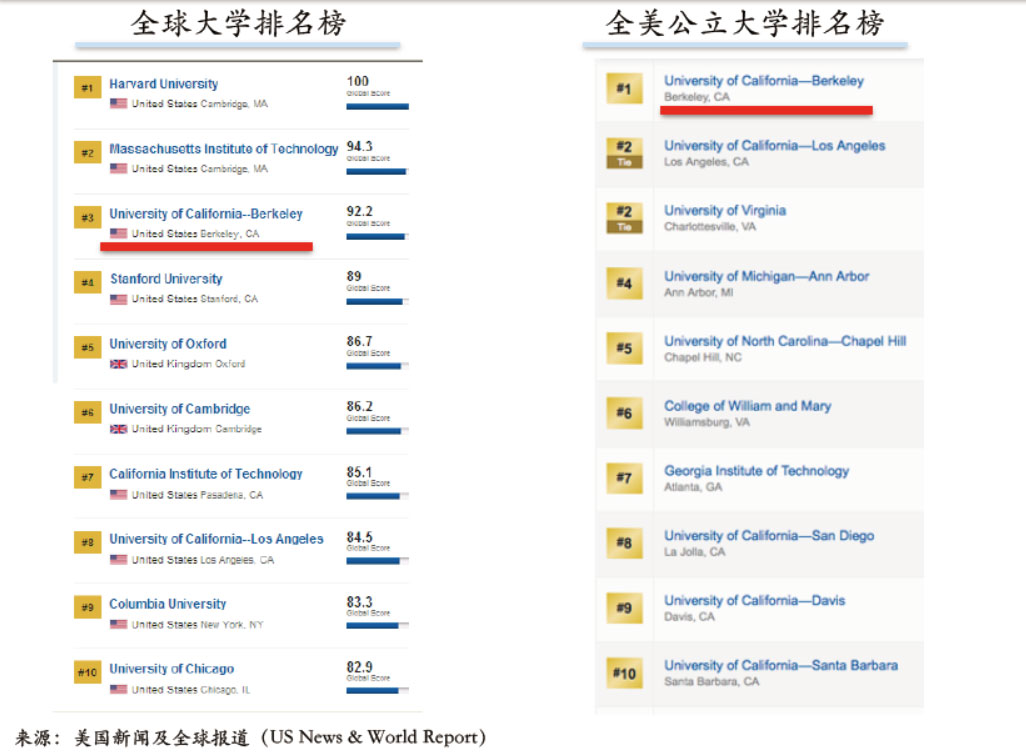Click the #2 badge beside Massachusetts Institute of Technology

tap(87, 152)
